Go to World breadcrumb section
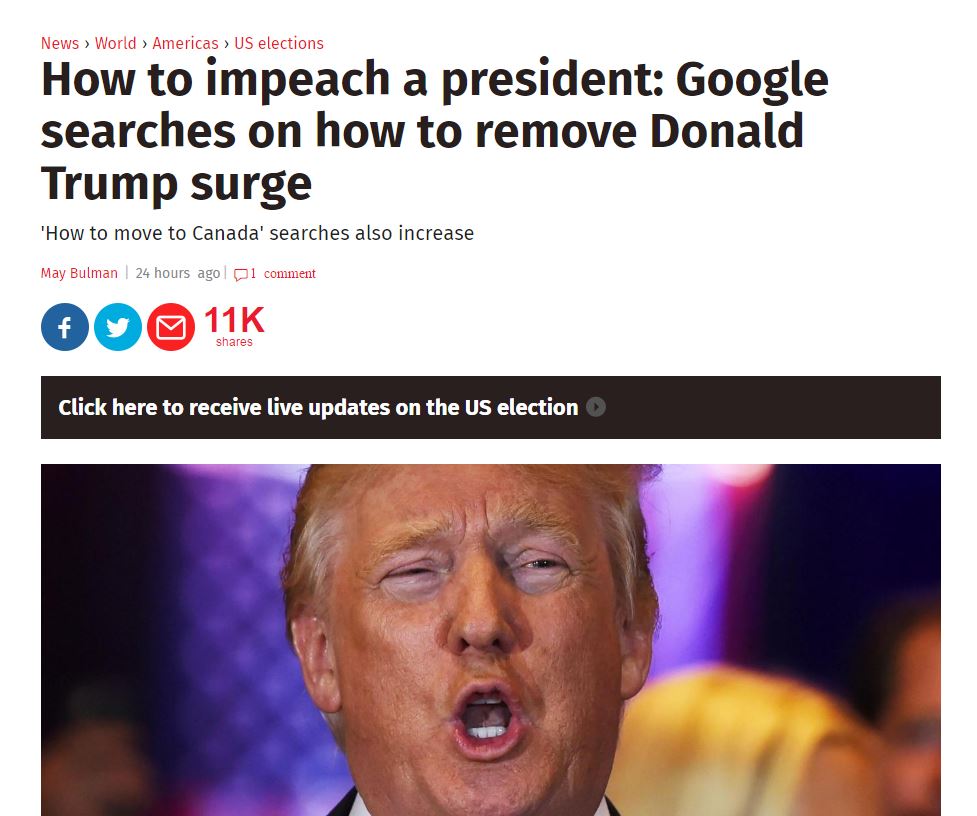 click(x=115, y=43)
